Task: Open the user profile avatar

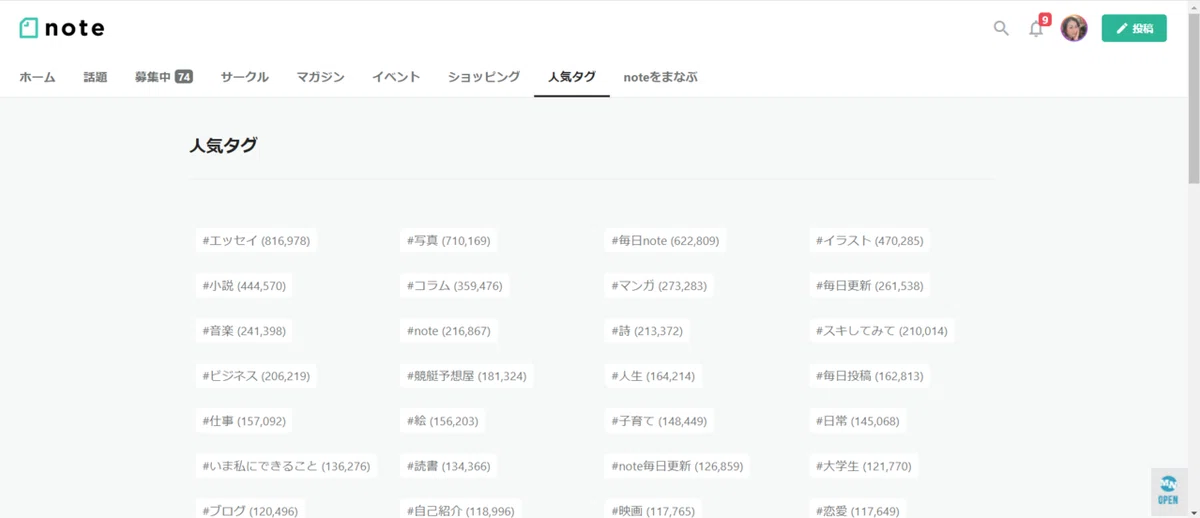Action: [x=1074, y=28]
